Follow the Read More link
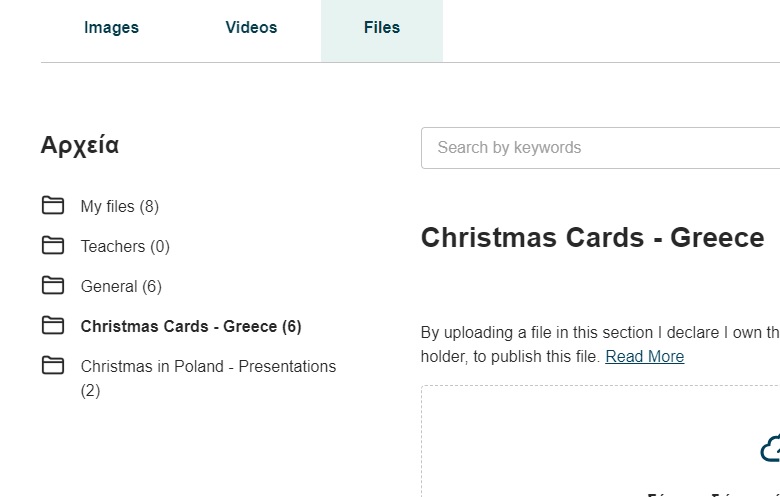The width and height of the screenshot is (780, 497). 645,356
